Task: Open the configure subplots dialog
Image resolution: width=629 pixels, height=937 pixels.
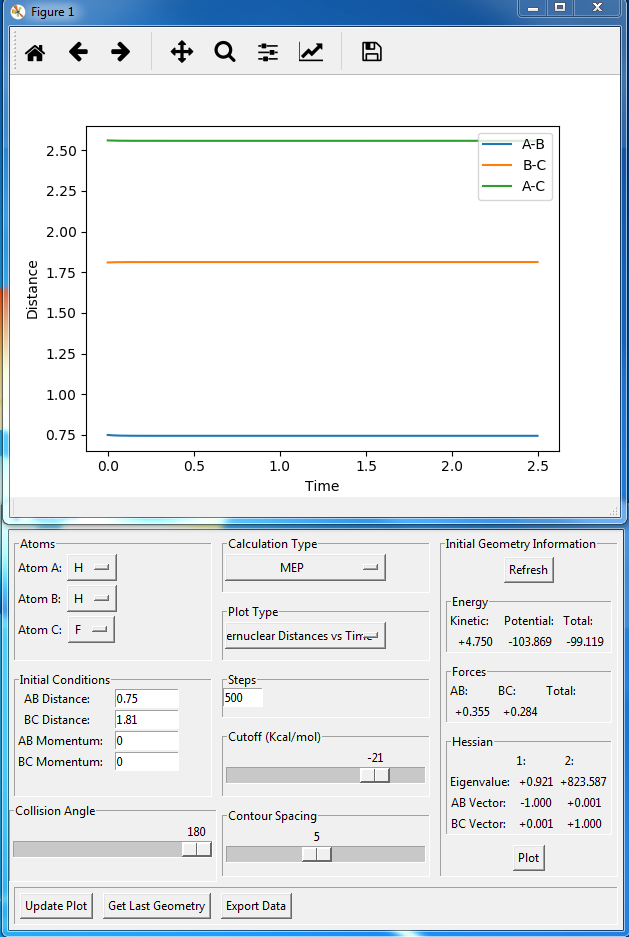Action: [268, 53]
